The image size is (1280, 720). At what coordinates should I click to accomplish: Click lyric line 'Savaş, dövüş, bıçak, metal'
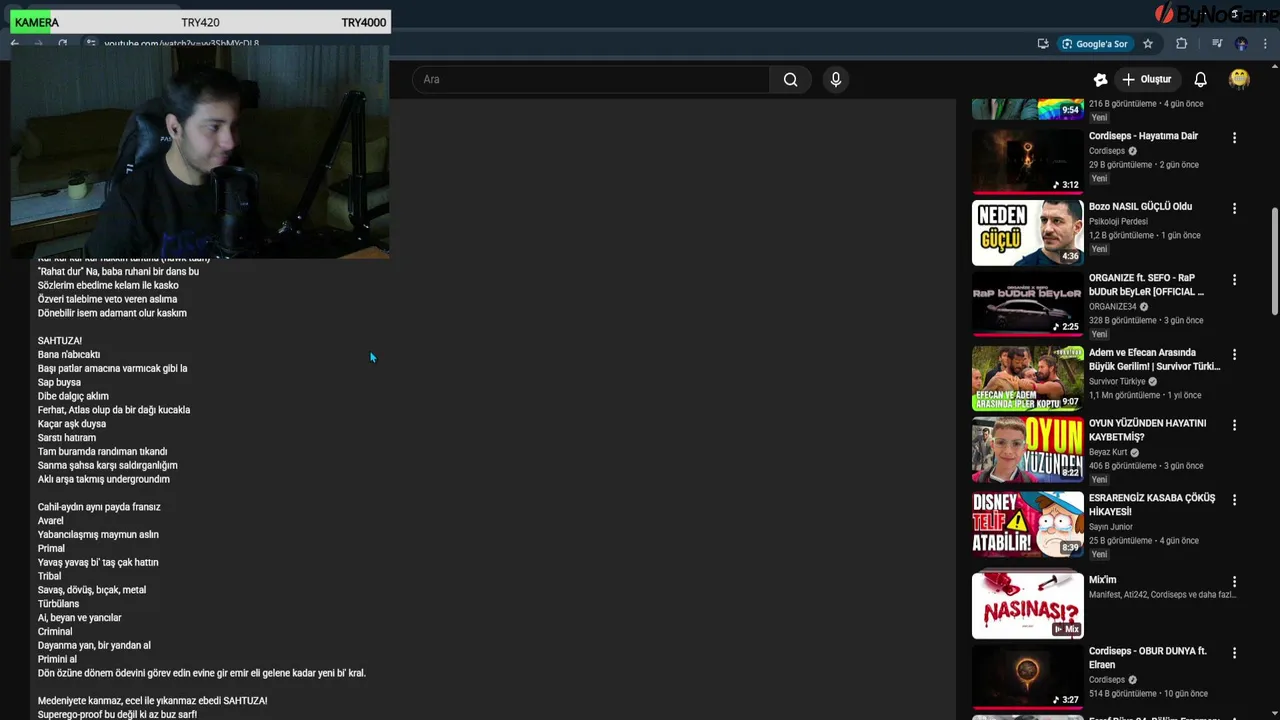click(x=92, y=590)
